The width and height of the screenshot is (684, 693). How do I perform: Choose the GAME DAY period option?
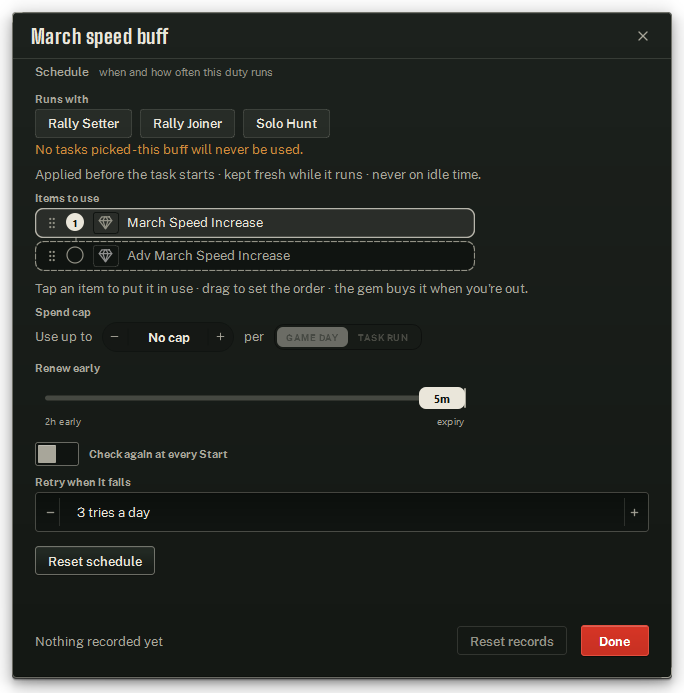pyautogui.click(x=312, y=337)
